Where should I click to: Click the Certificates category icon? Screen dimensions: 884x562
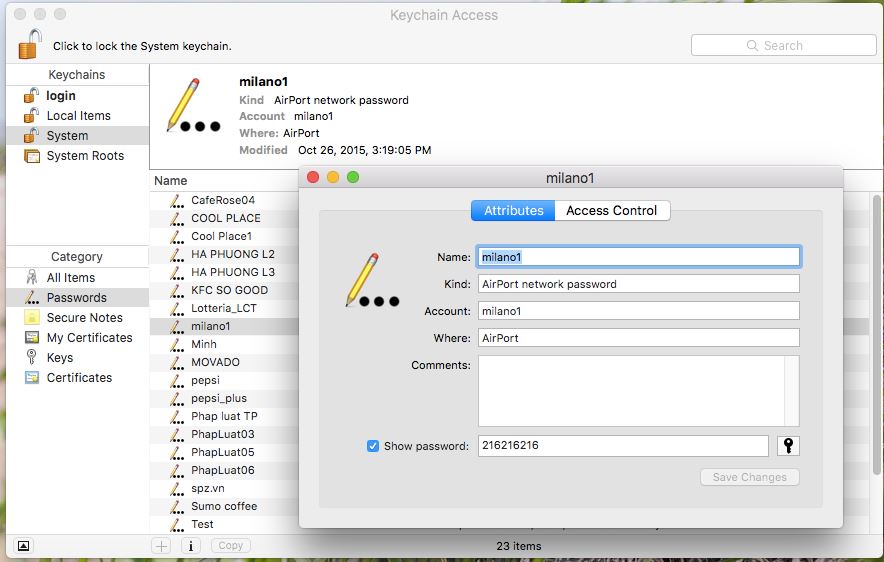32,377
